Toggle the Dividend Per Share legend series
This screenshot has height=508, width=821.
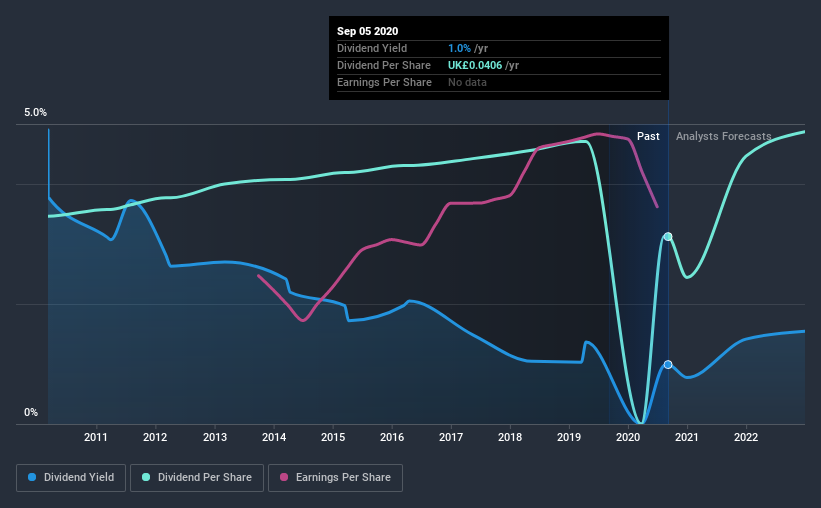197,478
